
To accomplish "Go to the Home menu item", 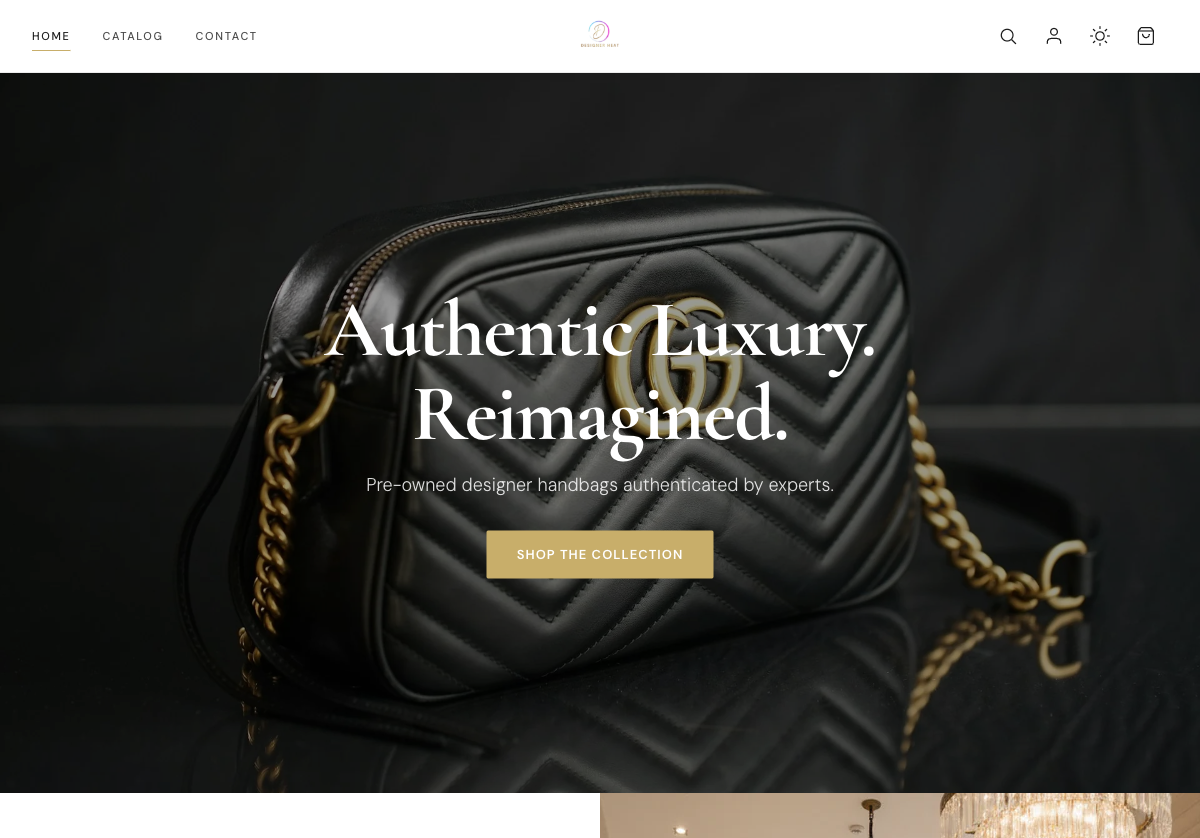I will click(51, 36).
